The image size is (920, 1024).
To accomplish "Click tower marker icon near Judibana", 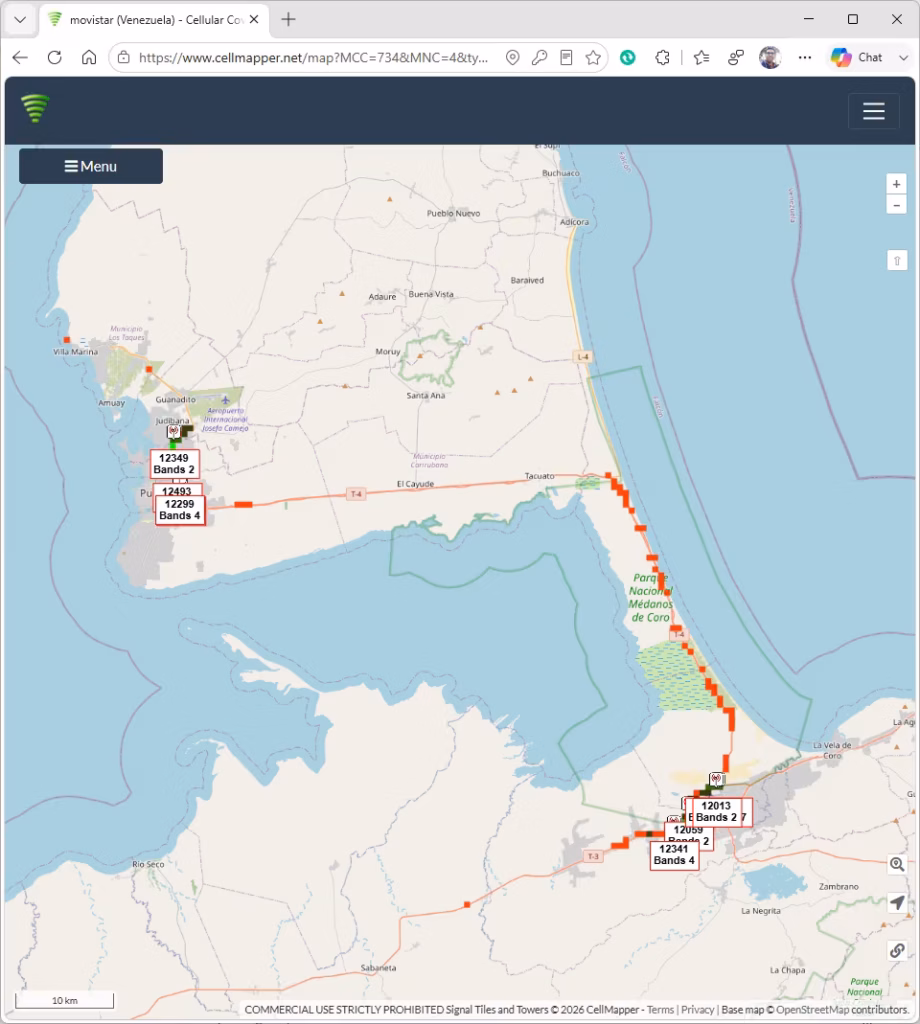I will pyautogui.click(x=173, y=432).
